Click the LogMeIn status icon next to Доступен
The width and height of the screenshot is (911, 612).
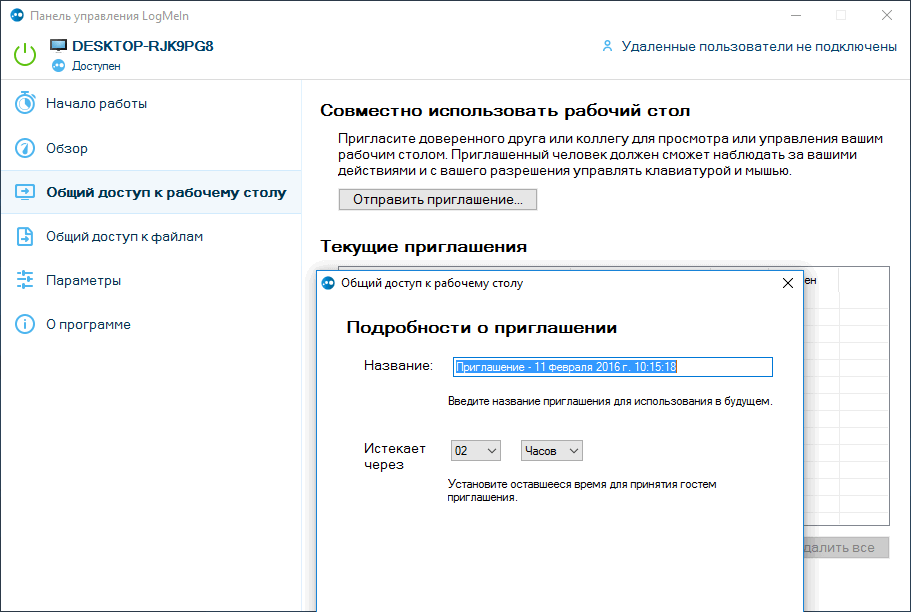pos(59,66)
